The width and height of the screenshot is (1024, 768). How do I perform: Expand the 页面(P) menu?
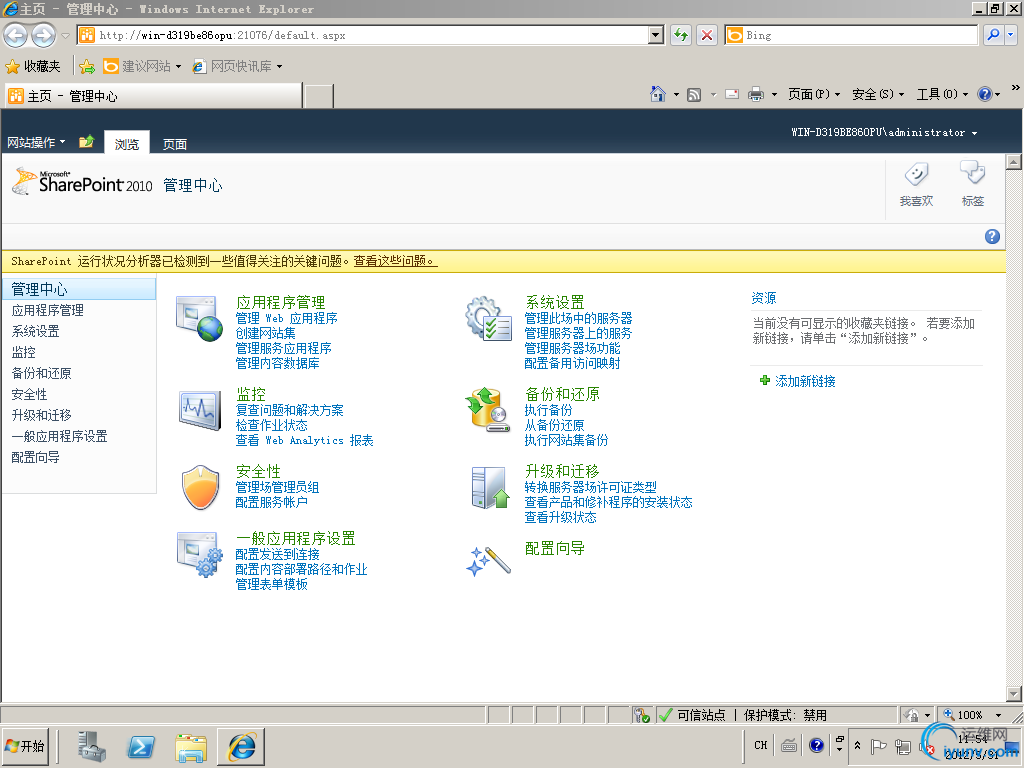pos(813,95)
